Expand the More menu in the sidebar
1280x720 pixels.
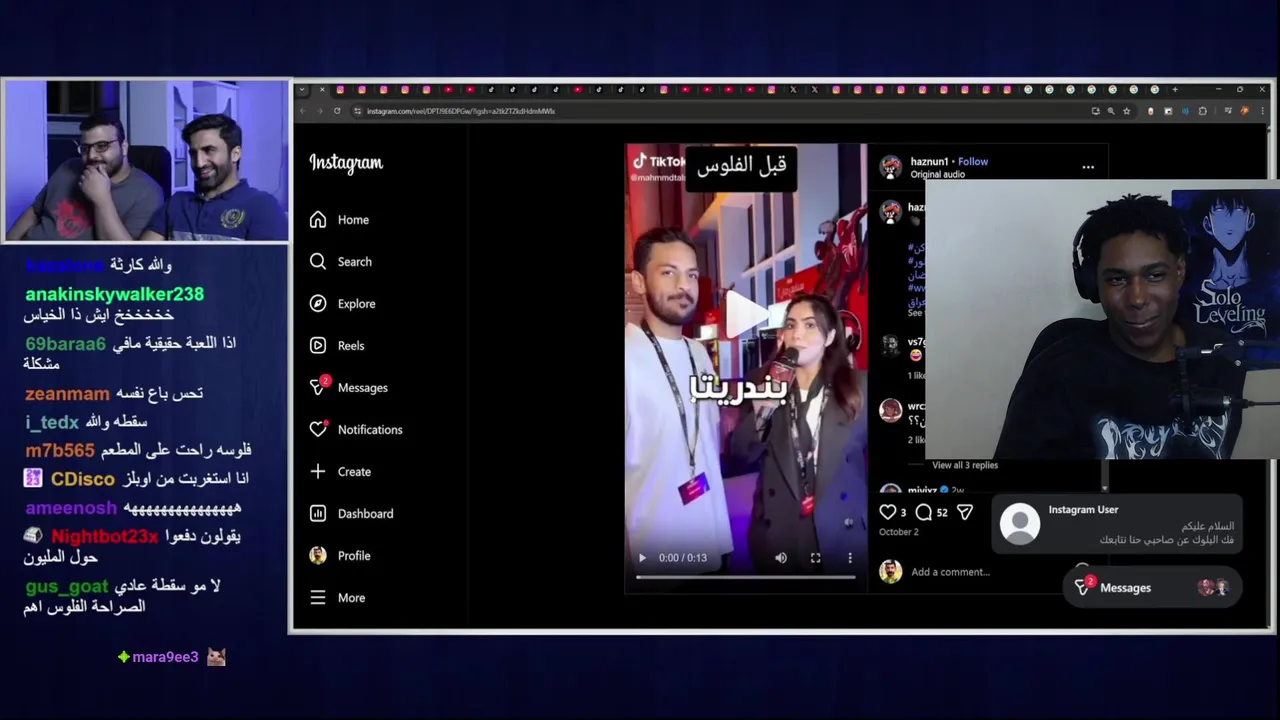(338, 598)
